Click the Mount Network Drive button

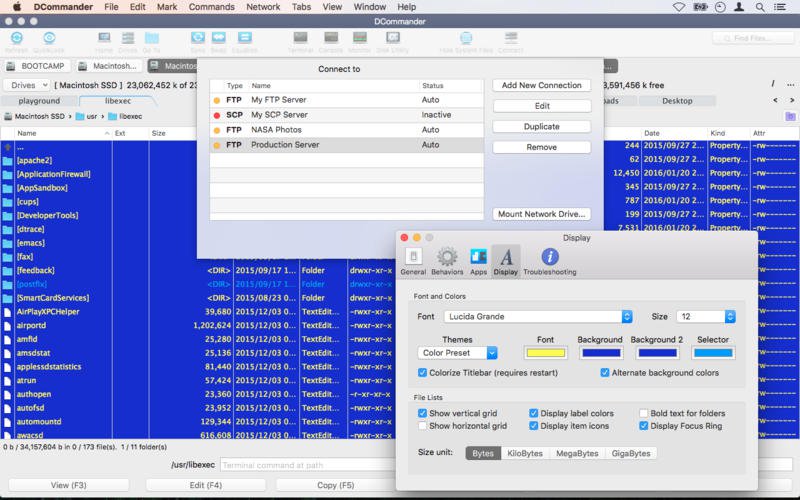coord(541,214)
